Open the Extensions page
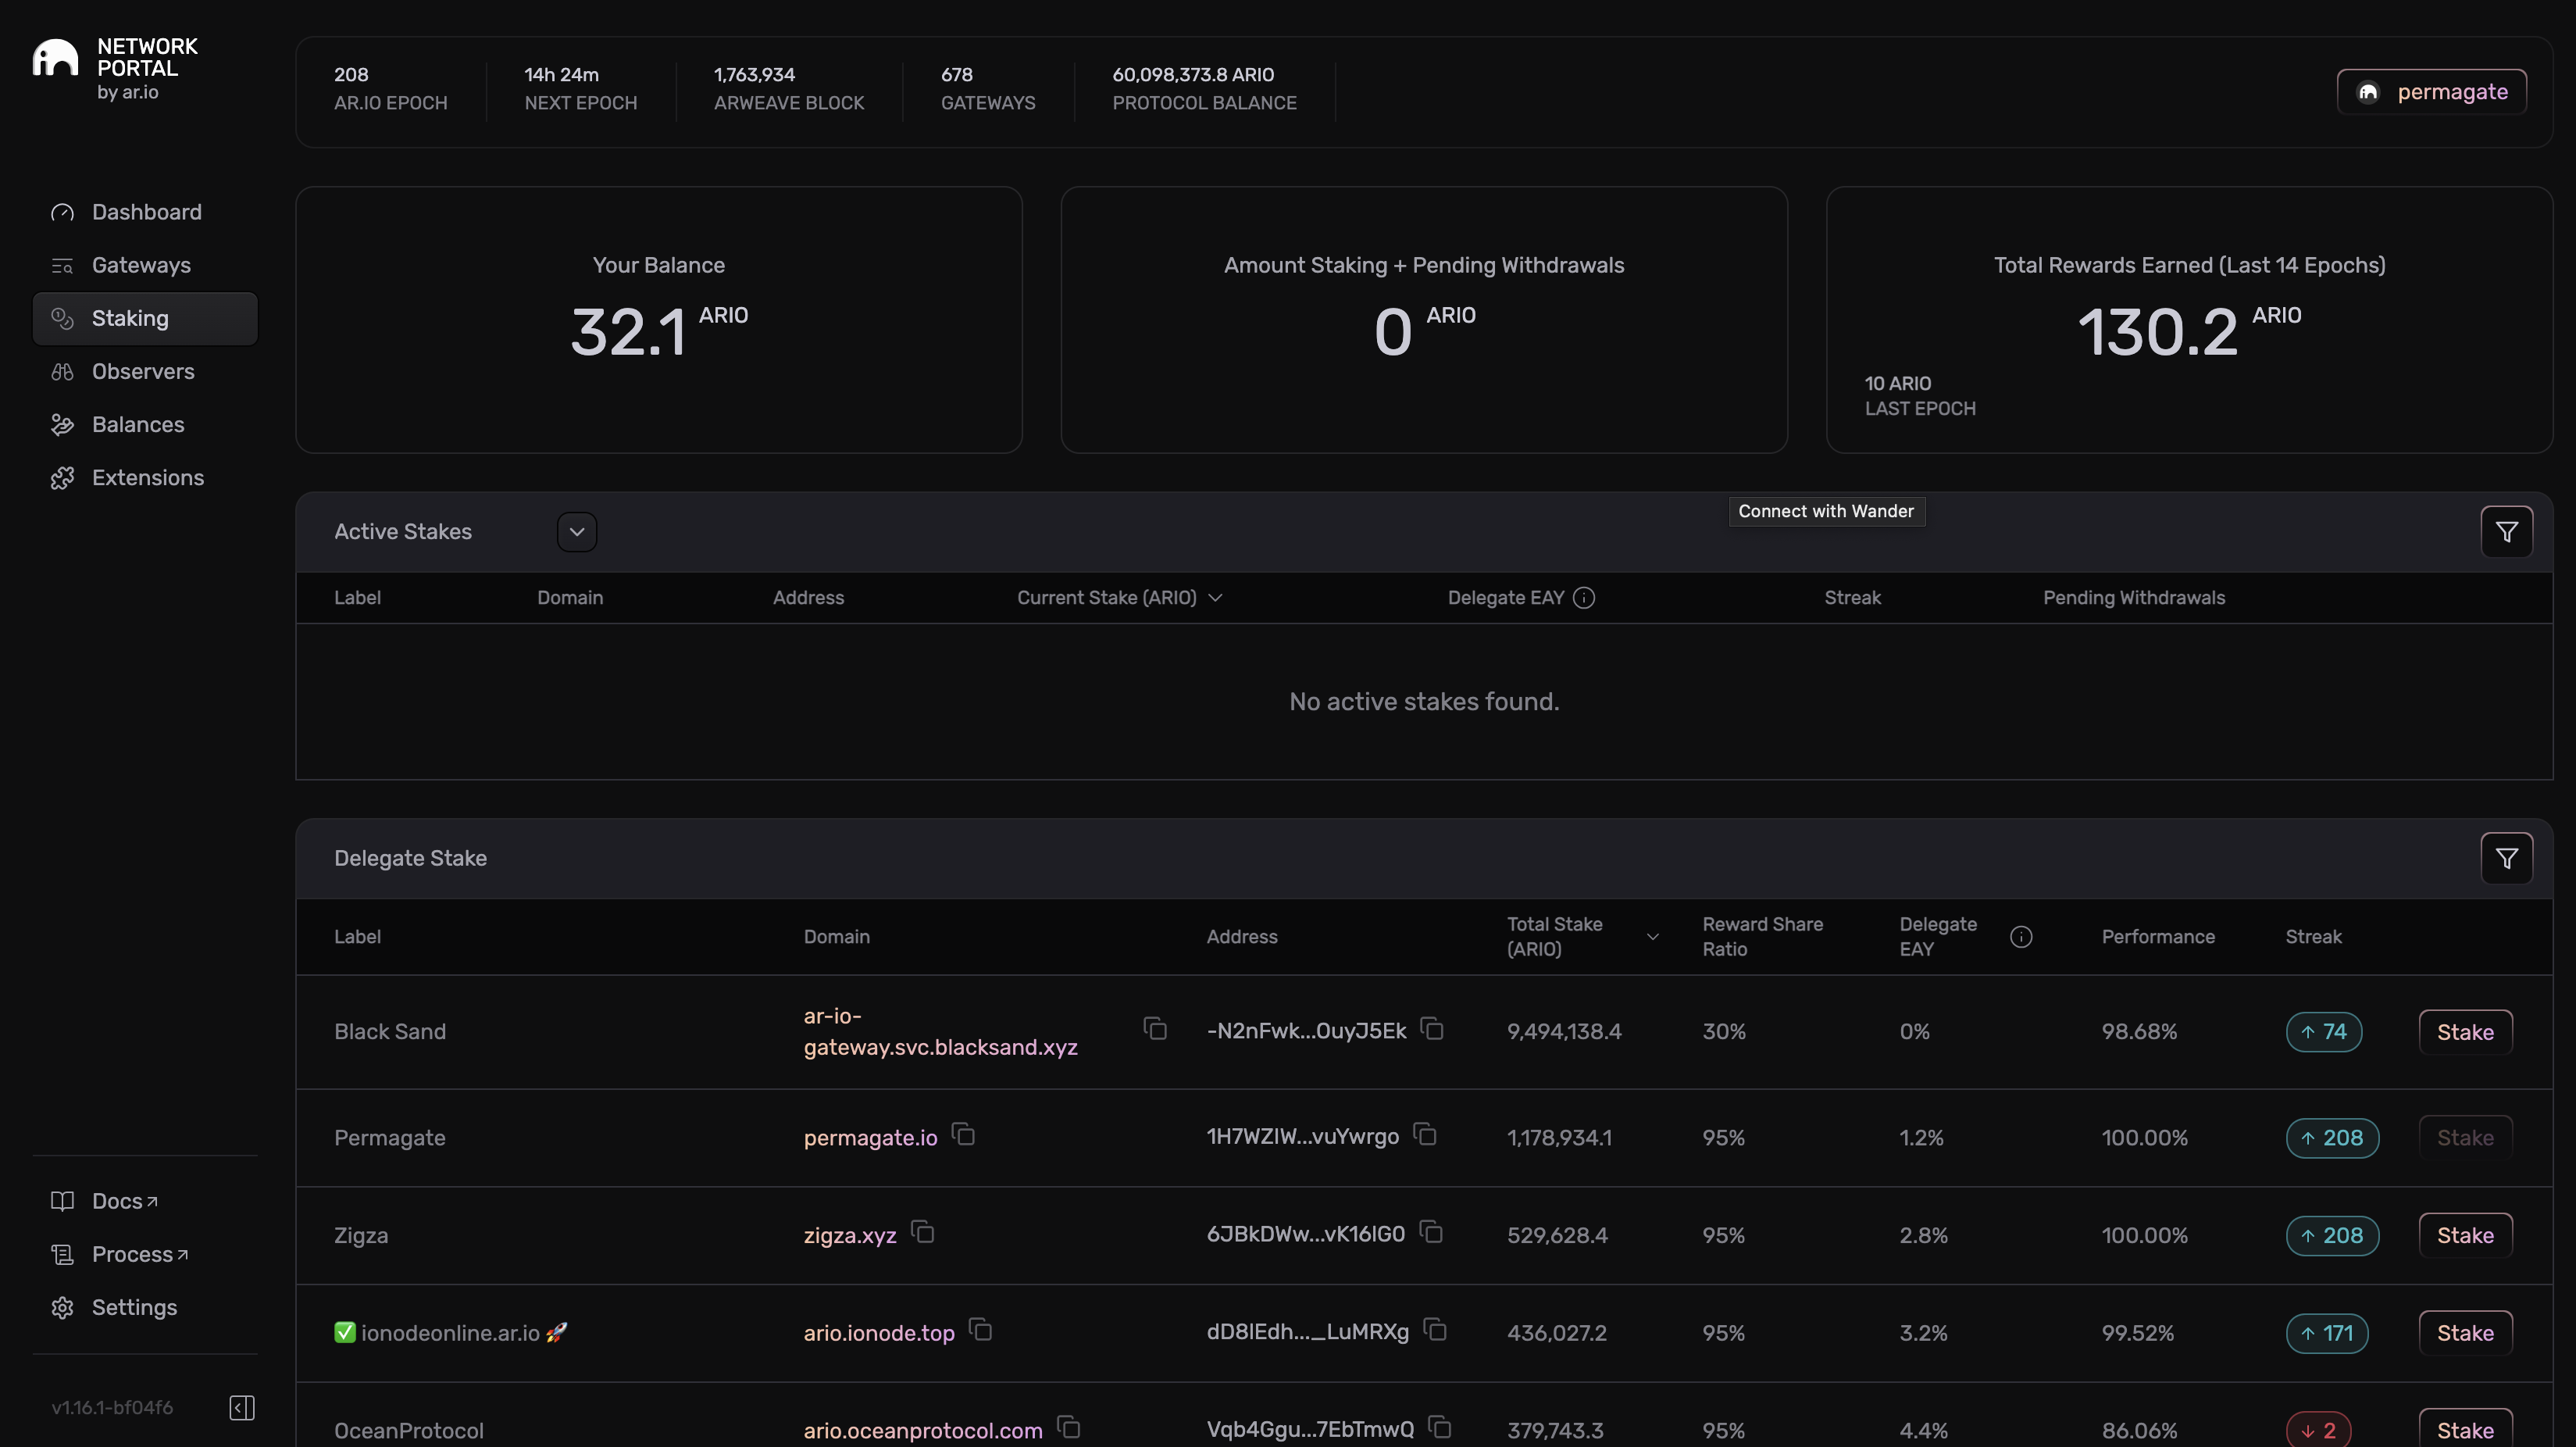 coord(148,477)
